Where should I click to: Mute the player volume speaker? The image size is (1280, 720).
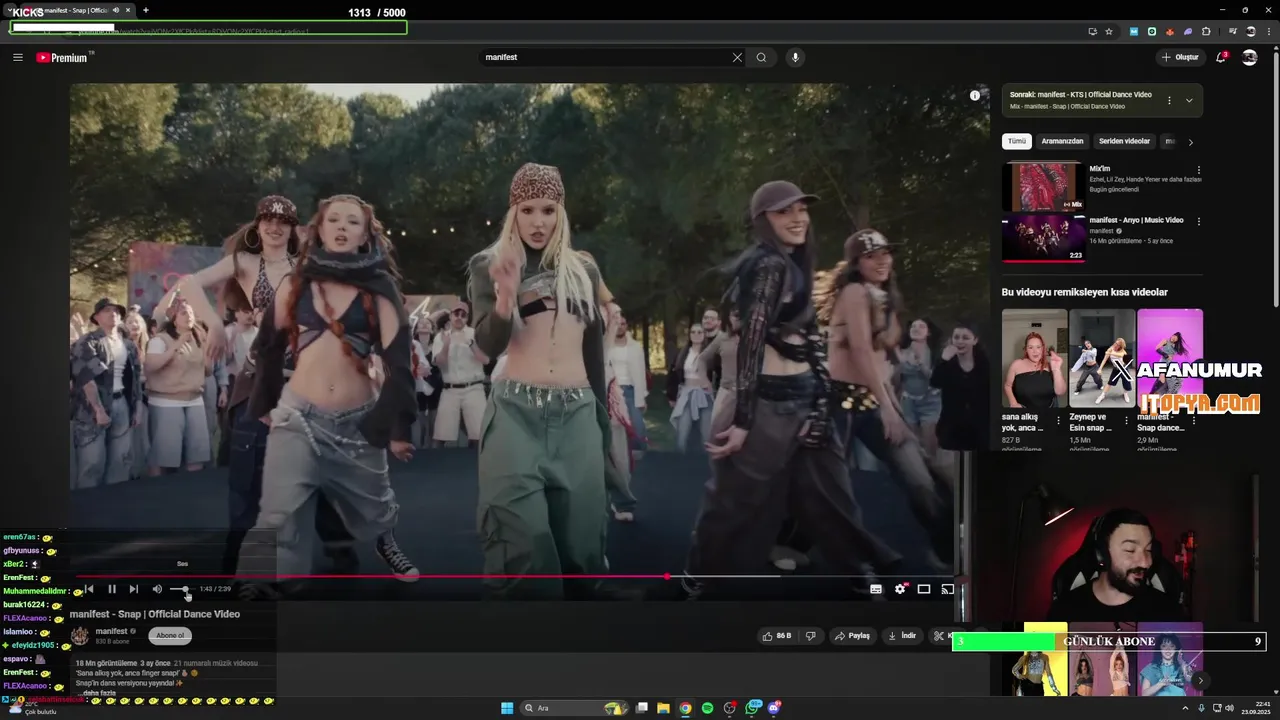pos(157,589)
